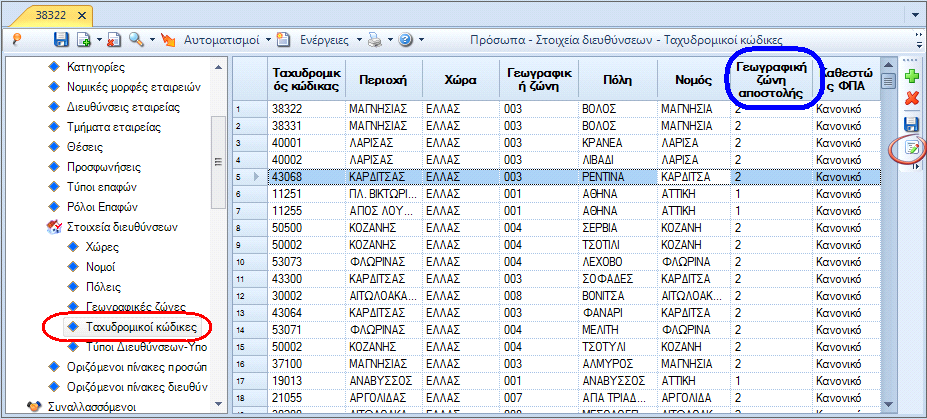Click the Γεωγραφική ζώνη αποστολής column header
This screenshot has height=419, width=927.
point(773,80)
